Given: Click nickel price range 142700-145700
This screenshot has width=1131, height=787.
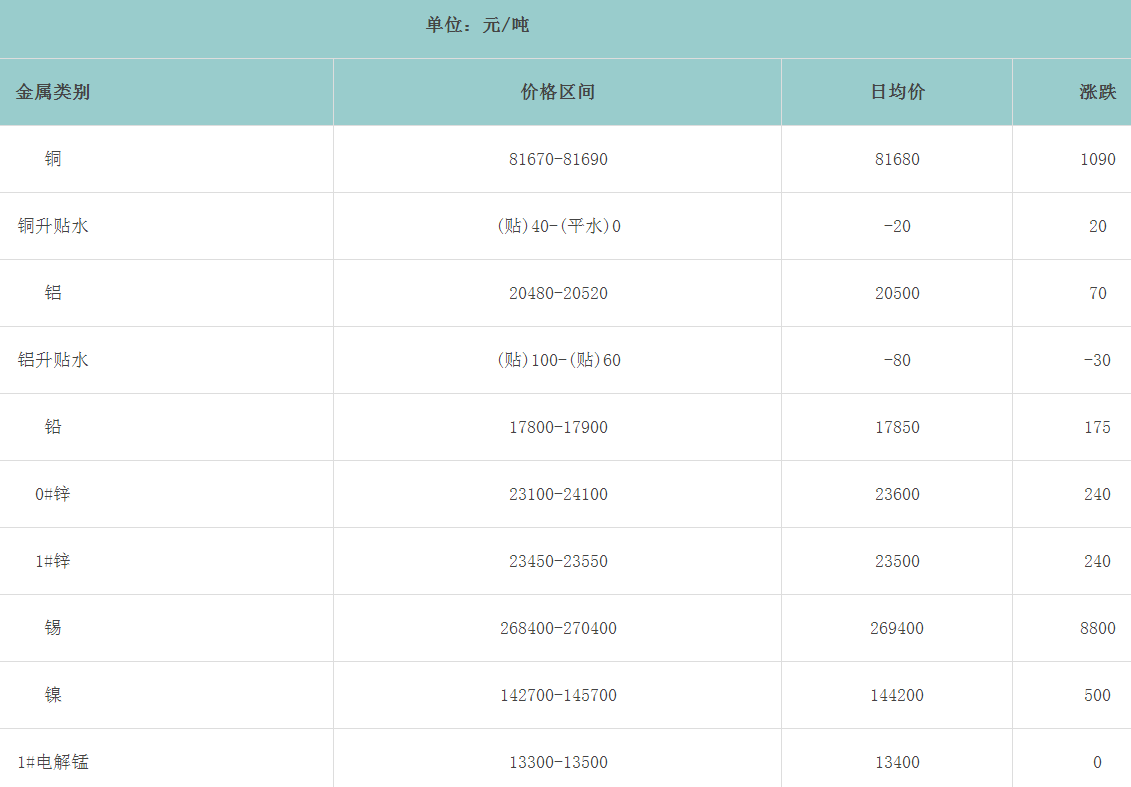Looking at the screenshot, I should pyautogui.click(x=558, y=695).
